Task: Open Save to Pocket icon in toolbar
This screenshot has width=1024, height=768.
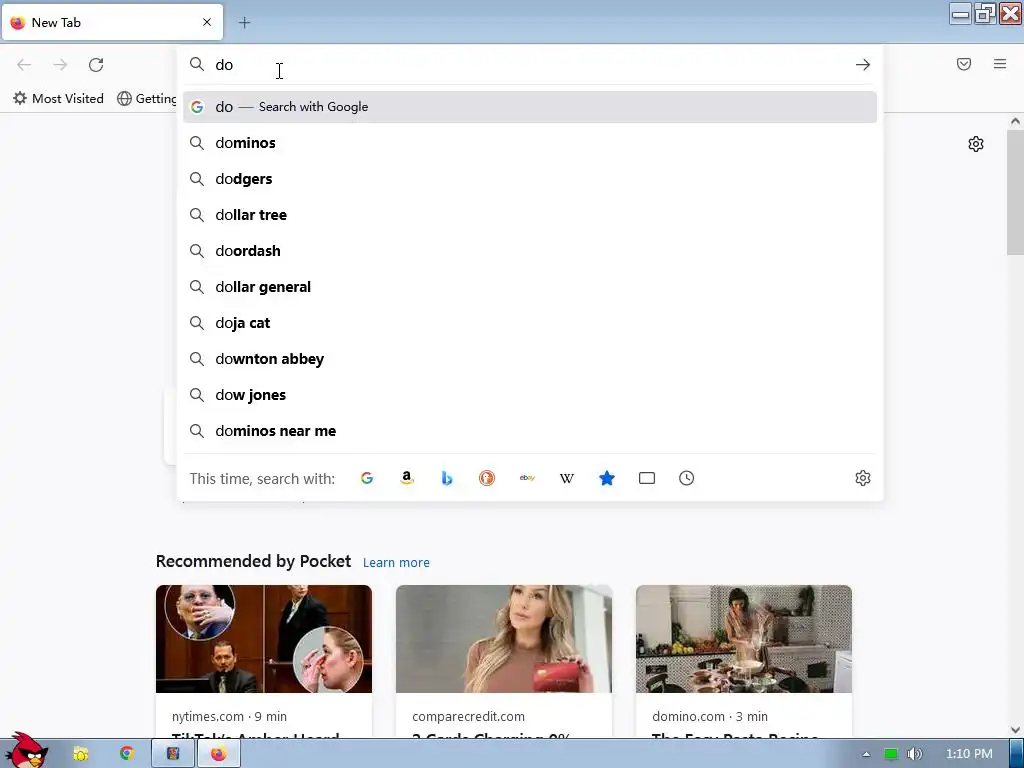Action: [964, 64]
